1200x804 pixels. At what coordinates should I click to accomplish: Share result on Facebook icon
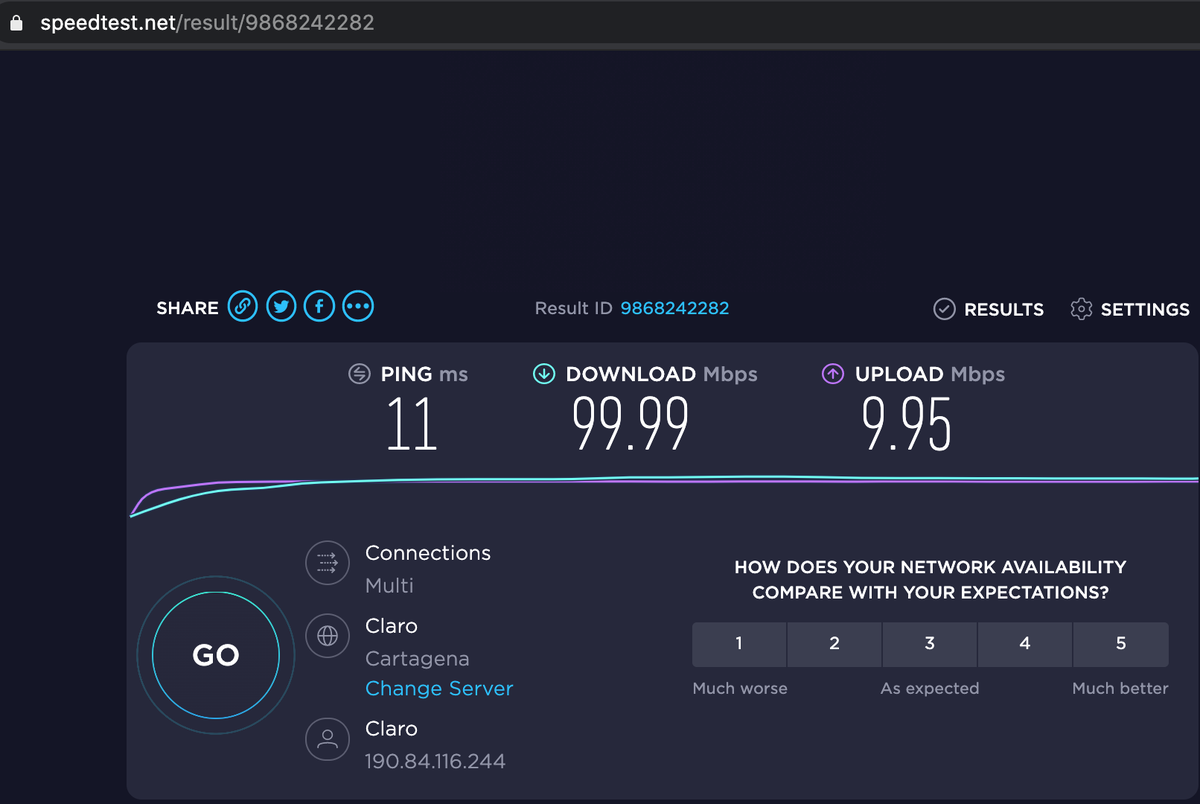pos(319,306)
